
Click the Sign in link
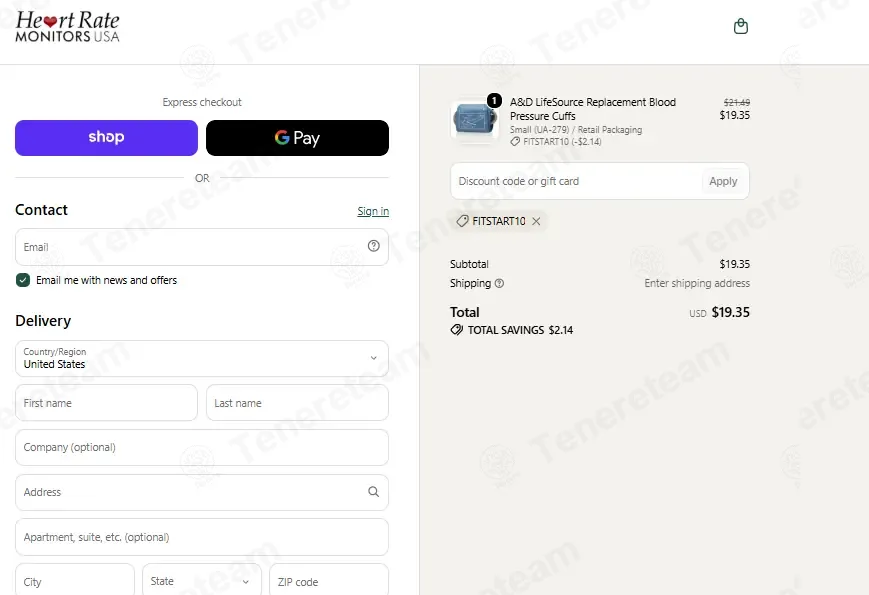pos(373,211)
